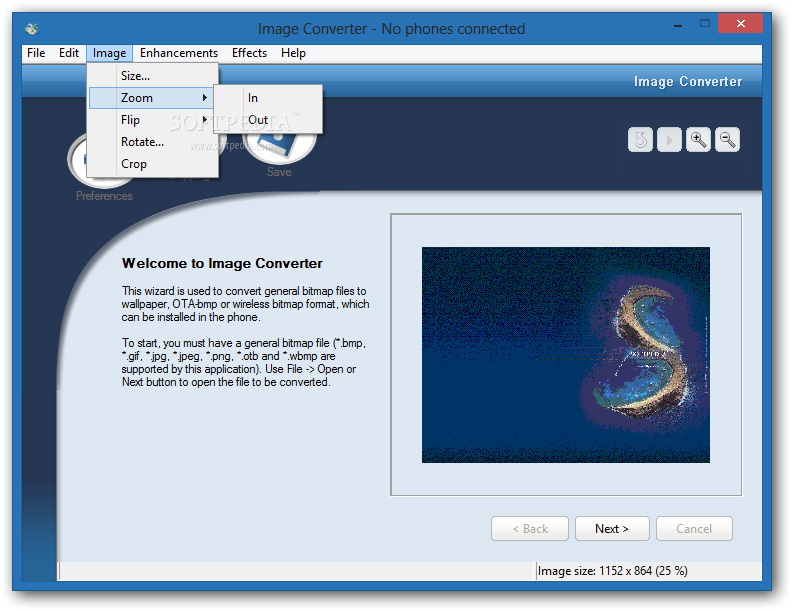This screenshot has height=611, width=792.
Task: Choose Rotate... from the Image menu
Action: click(x=154, y=142)
